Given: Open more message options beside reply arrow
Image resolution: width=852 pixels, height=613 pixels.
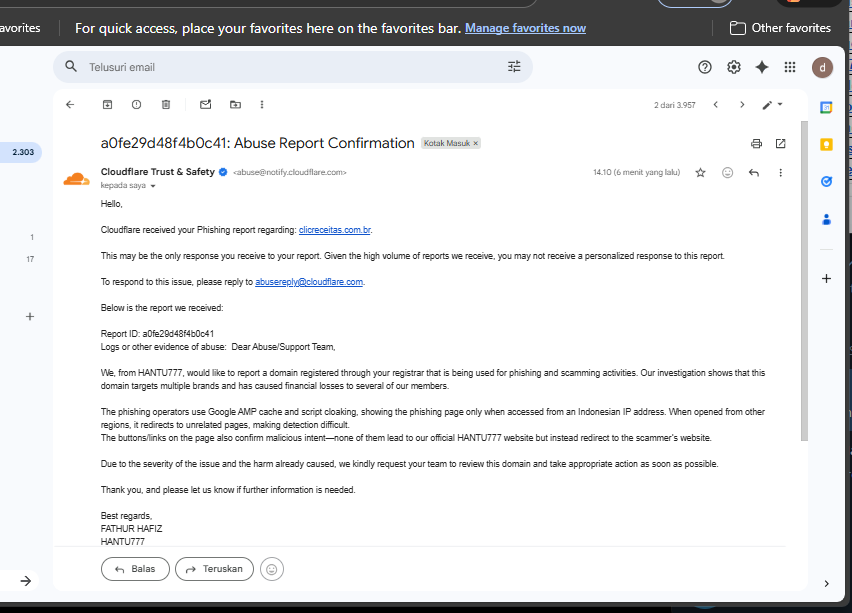Looking at the screenshot, I should (x=780, y=173).
